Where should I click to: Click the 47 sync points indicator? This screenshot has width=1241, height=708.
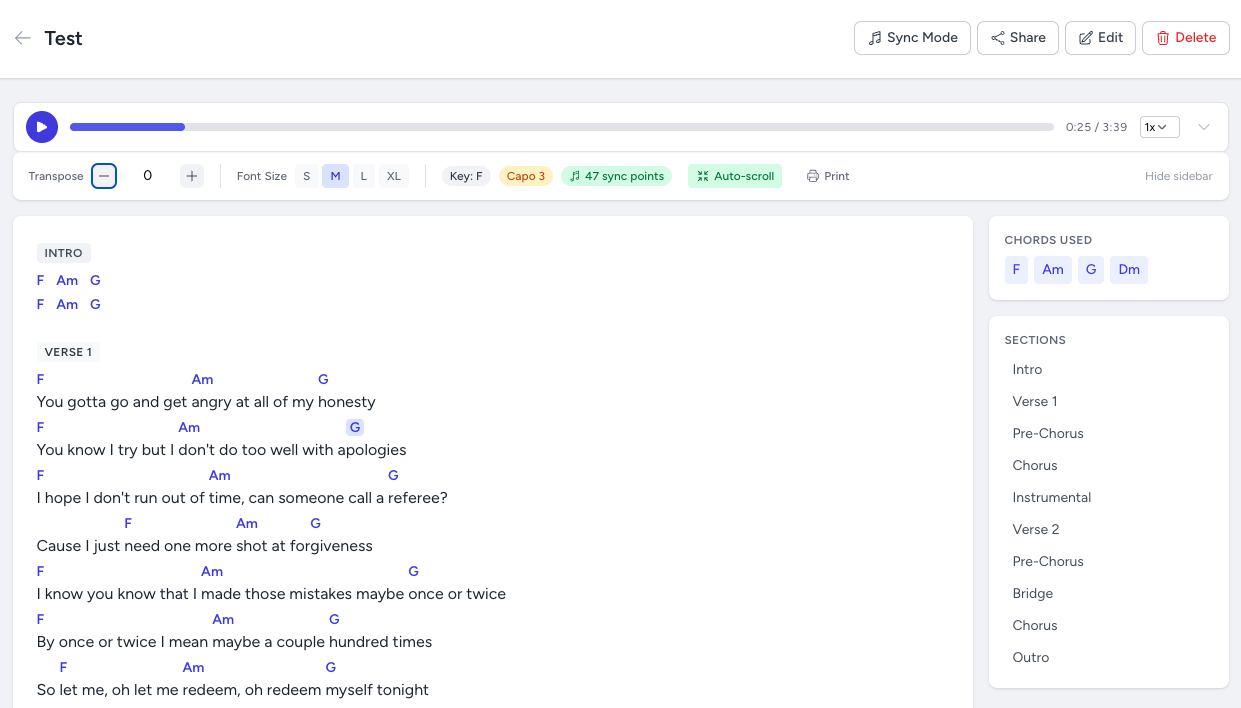tap(617, 175)
